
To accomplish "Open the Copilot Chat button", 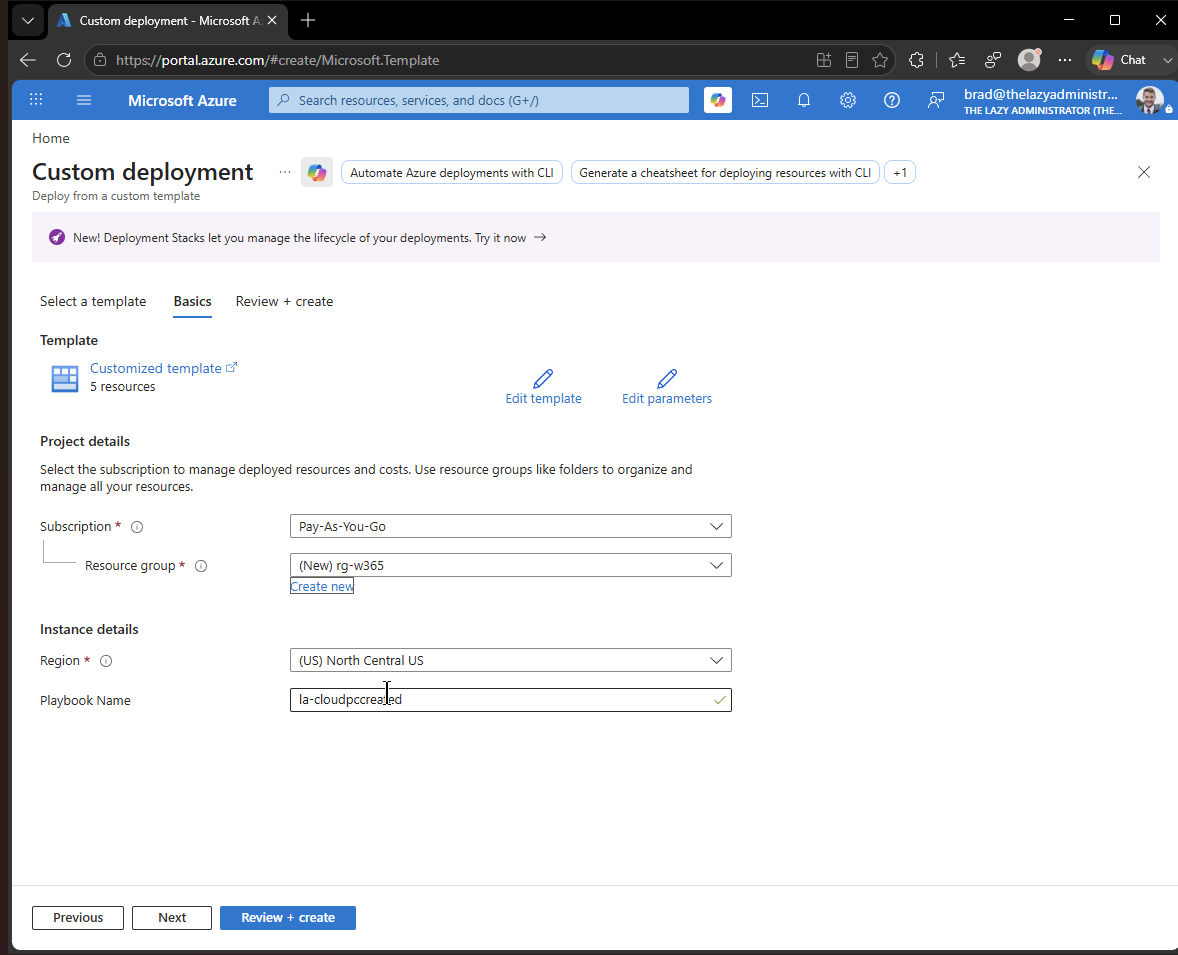I will tap(1119, 60).
